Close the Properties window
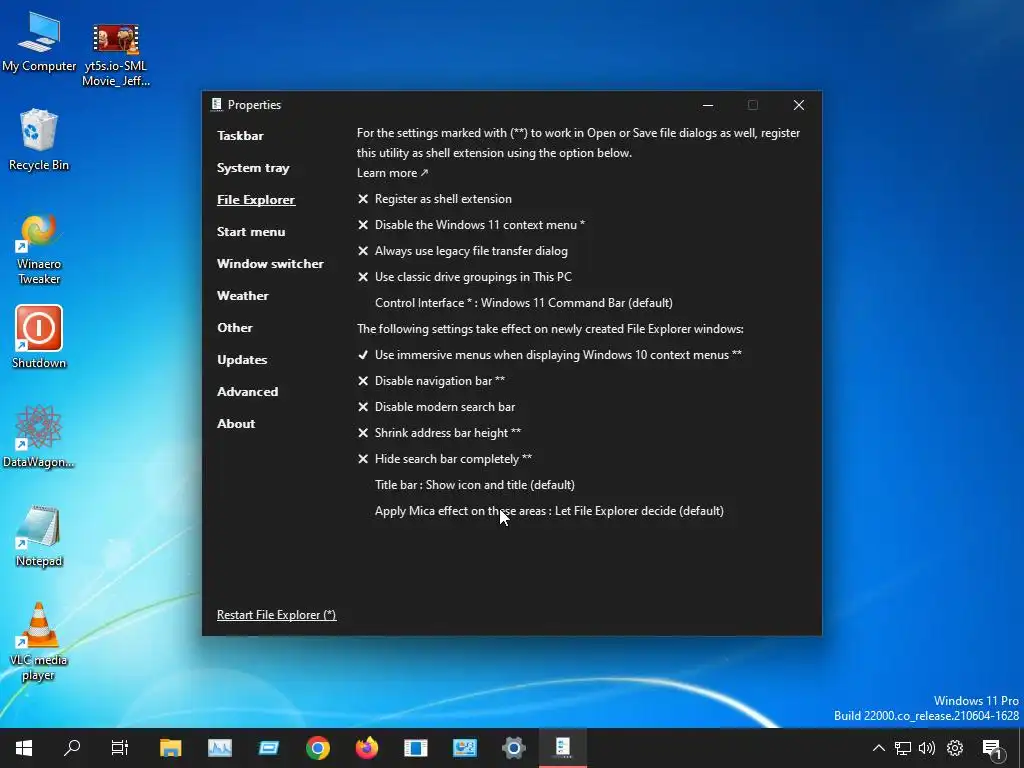The width and height of the screenshot is (1024, 768). tap(799, 105)
